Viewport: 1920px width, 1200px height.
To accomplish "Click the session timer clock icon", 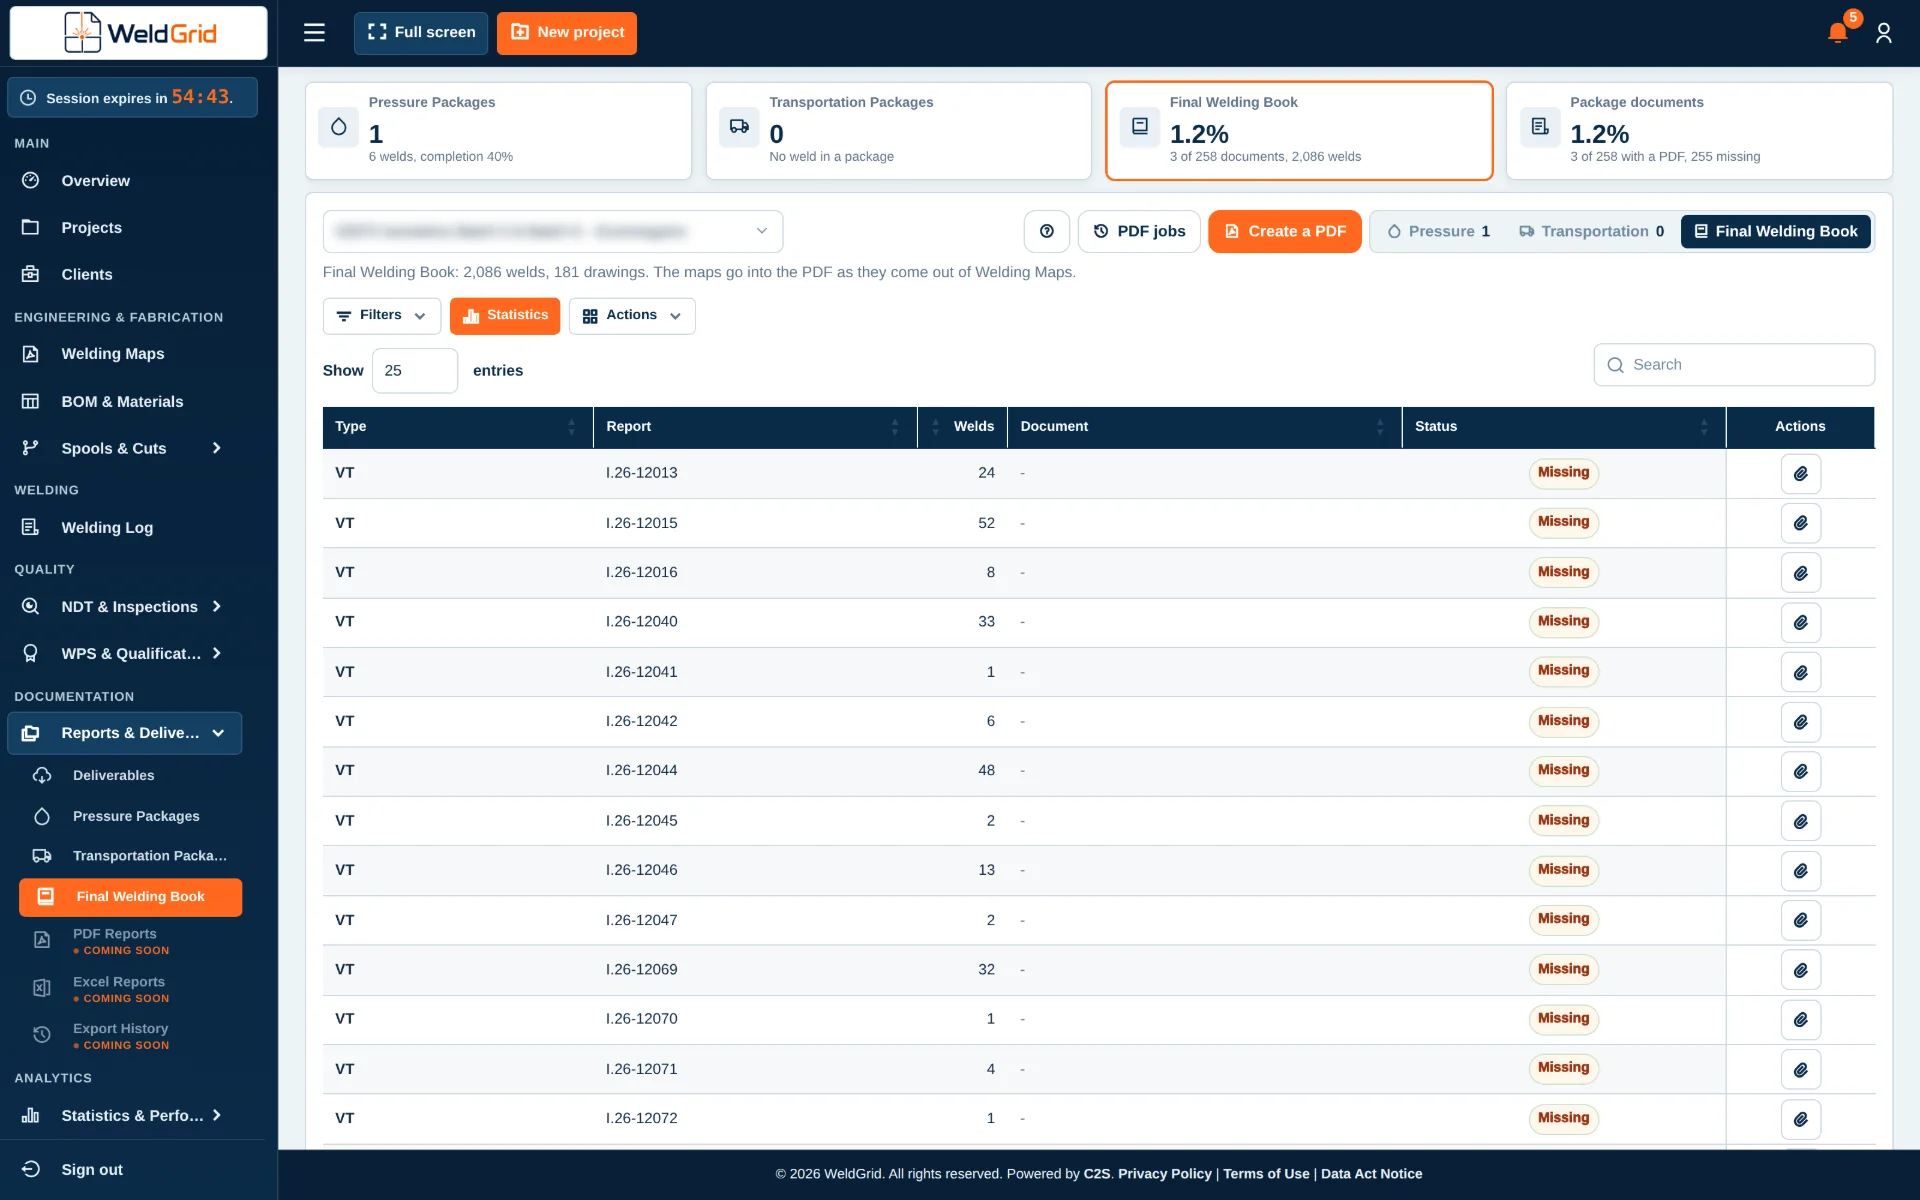I will click(28, 98).
